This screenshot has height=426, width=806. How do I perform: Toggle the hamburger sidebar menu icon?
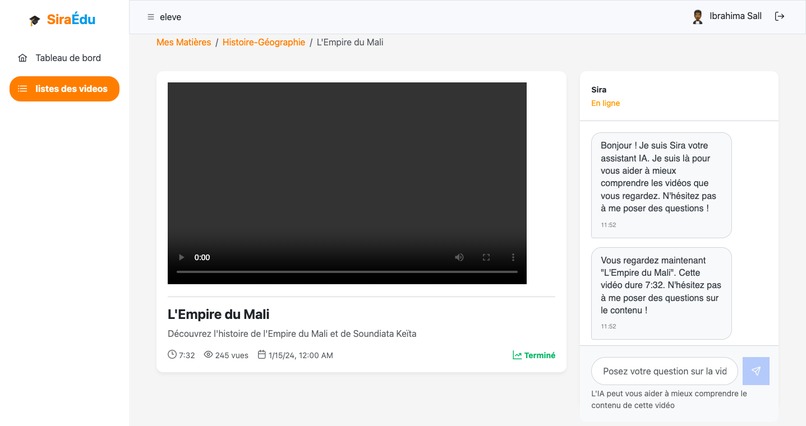(x=151, y=17)
